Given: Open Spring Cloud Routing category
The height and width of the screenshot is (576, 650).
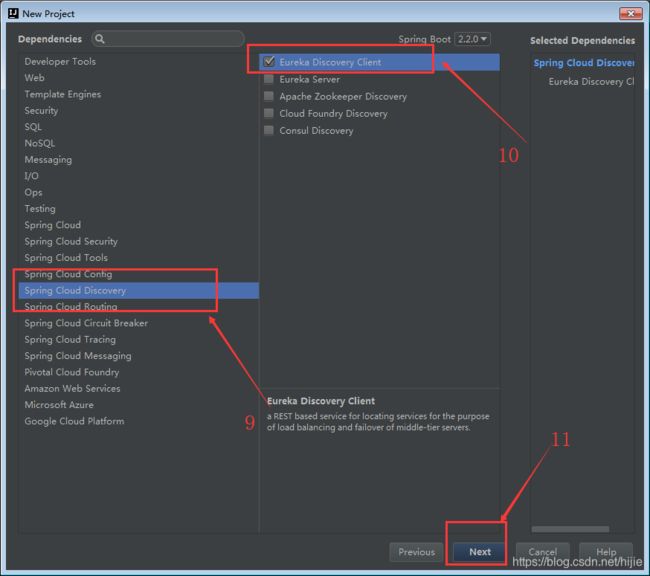Looking at the screenshot, I should click(x=138, y=306).
